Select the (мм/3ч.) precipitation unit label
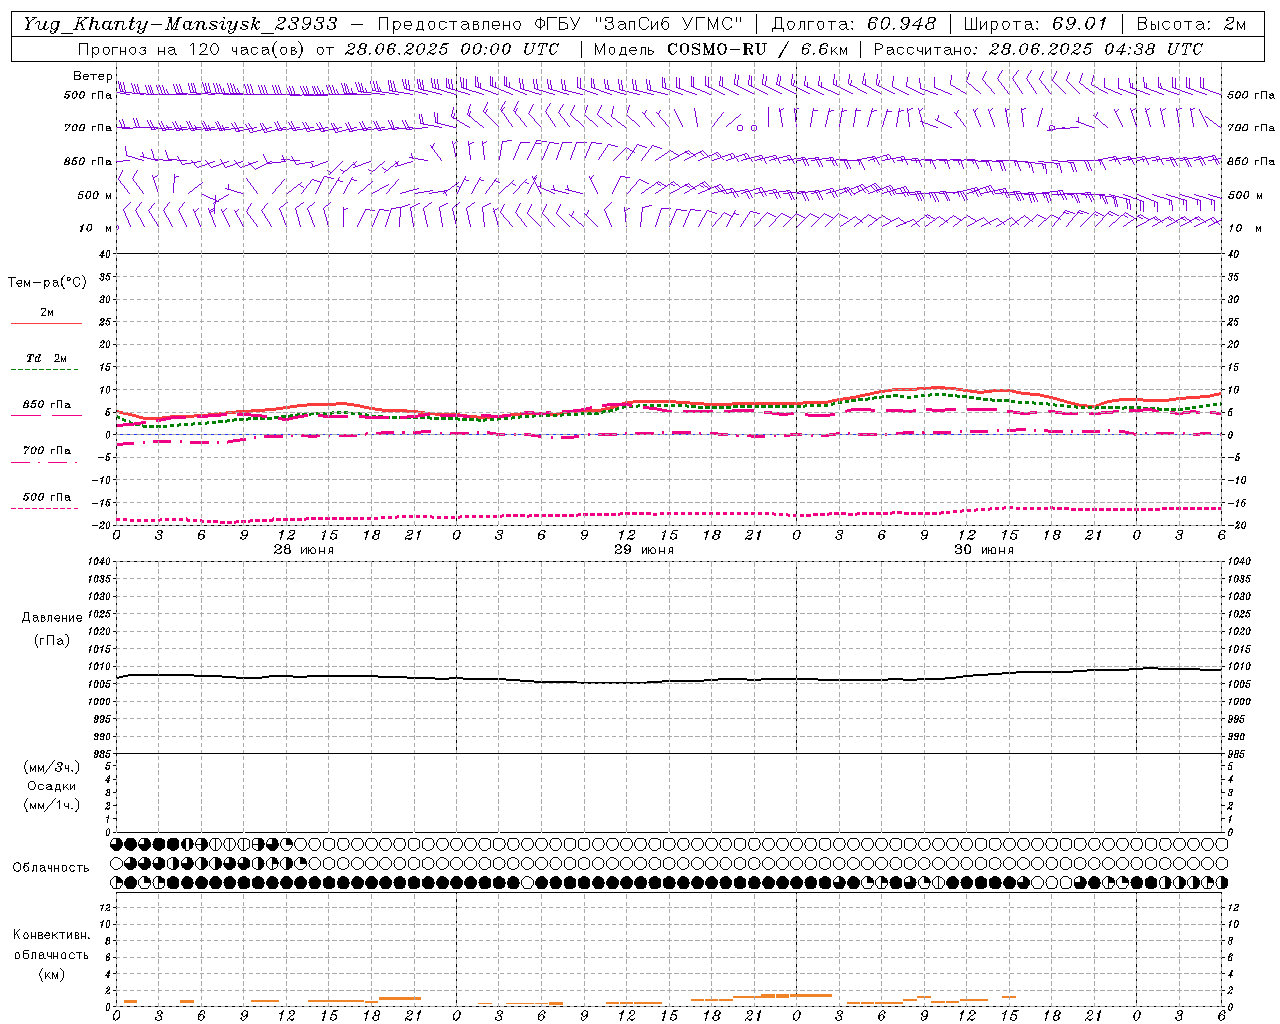The height and width of the screenshot is (1024, 1280). (52, 767)
